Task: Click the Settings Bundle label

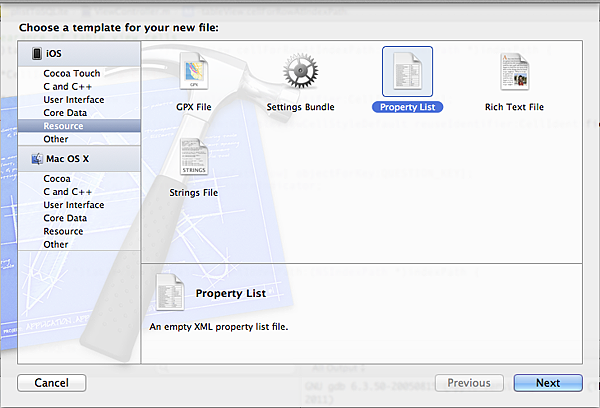Action: [300, 107]
